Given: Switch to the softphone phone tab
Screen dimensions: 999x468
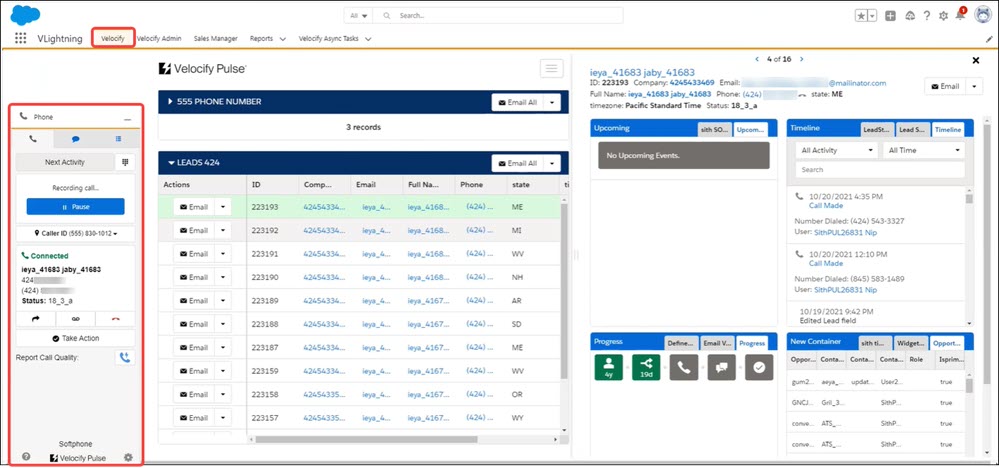Looking at the screenshot, I should click(33, 138).
